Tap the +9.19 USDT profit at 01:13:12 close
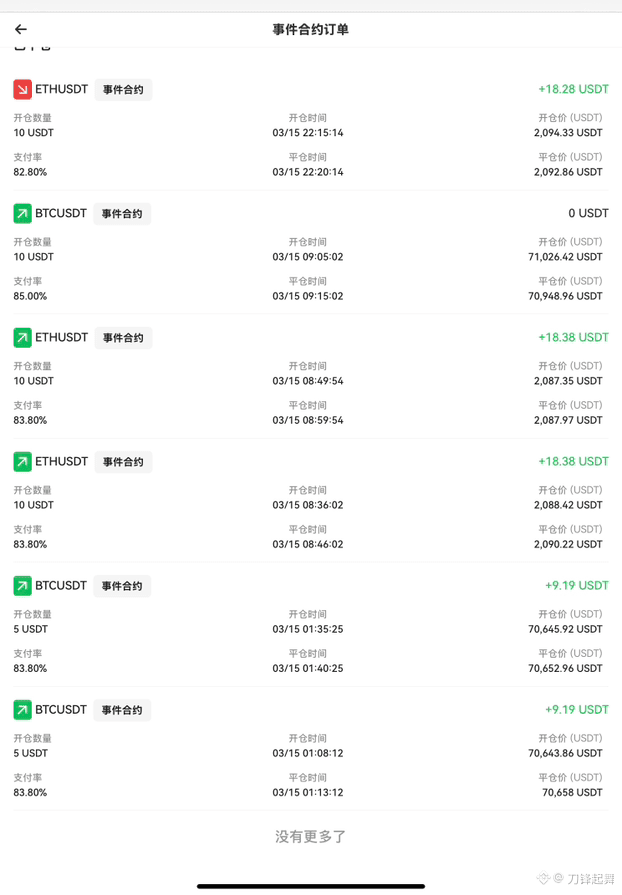Viewport: 622px width, 895px height. (x=577, y=709)
